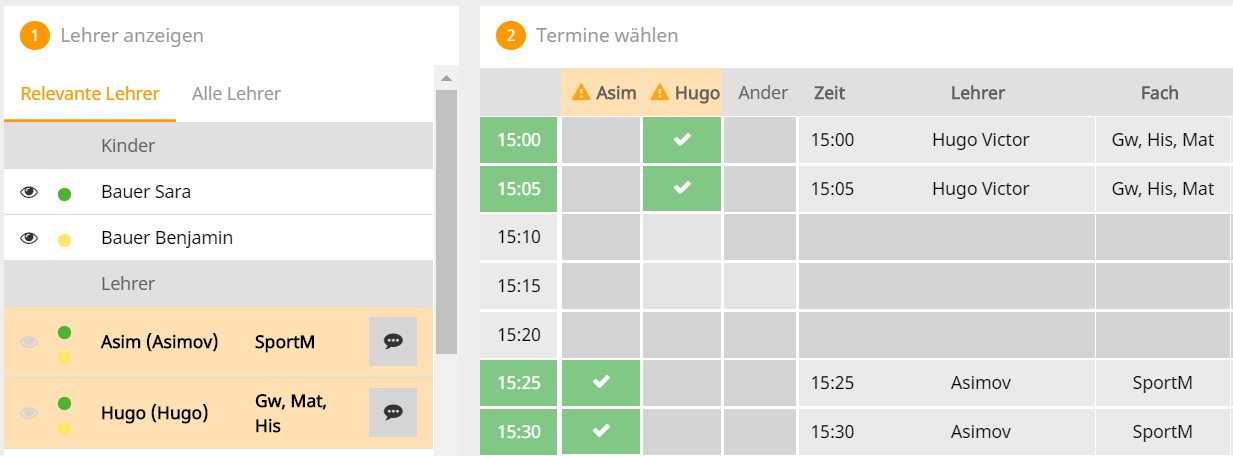Open message icon for Asim (Asimov)
Viewport: 1233px width, 456px height.
(393, 342)
